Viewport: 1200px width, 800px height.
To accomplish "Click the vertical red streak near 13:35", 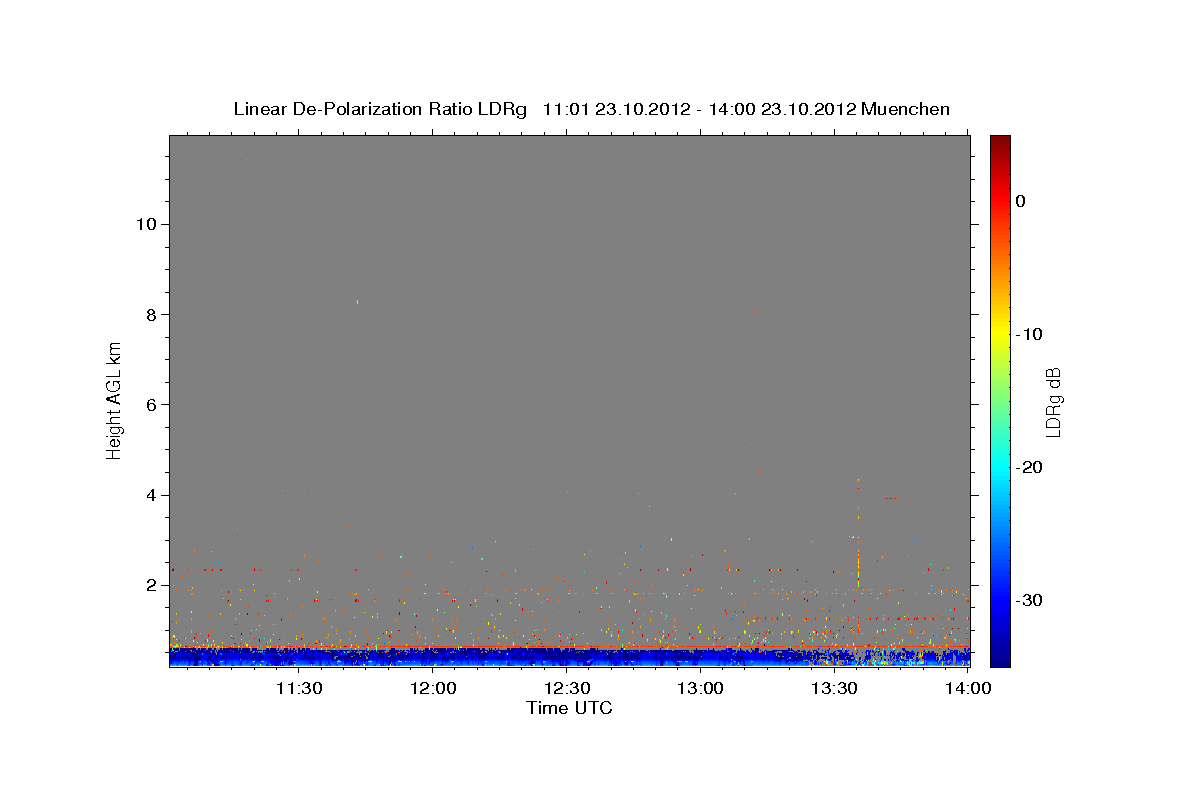I will 858,555.
